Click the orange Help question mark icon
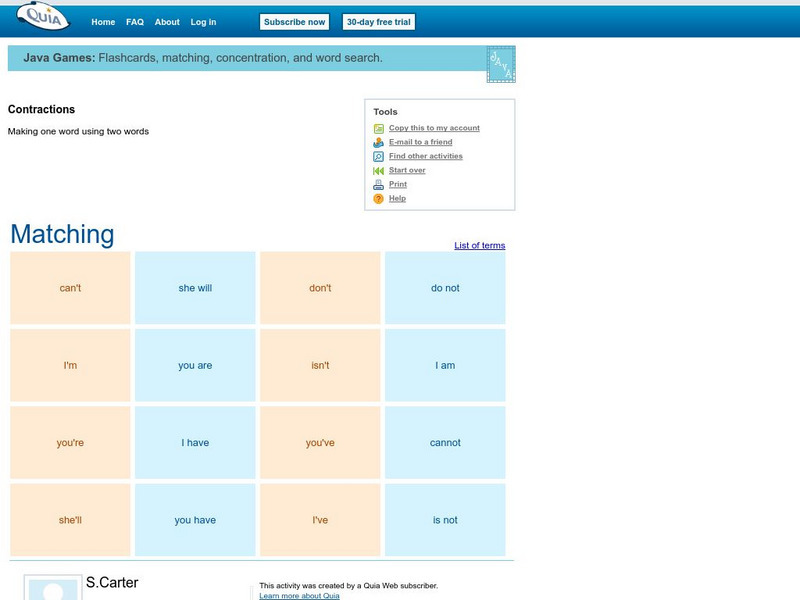The height and width of the screenshot is (600, 800). click(x=378, y=198)
